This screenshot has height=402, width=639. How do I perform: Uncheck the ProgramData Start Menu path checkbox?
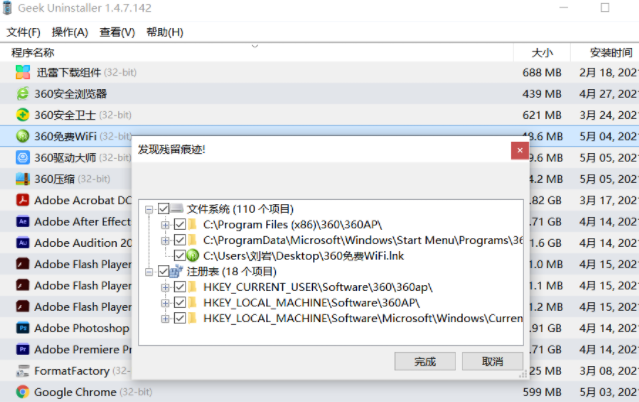180,240
